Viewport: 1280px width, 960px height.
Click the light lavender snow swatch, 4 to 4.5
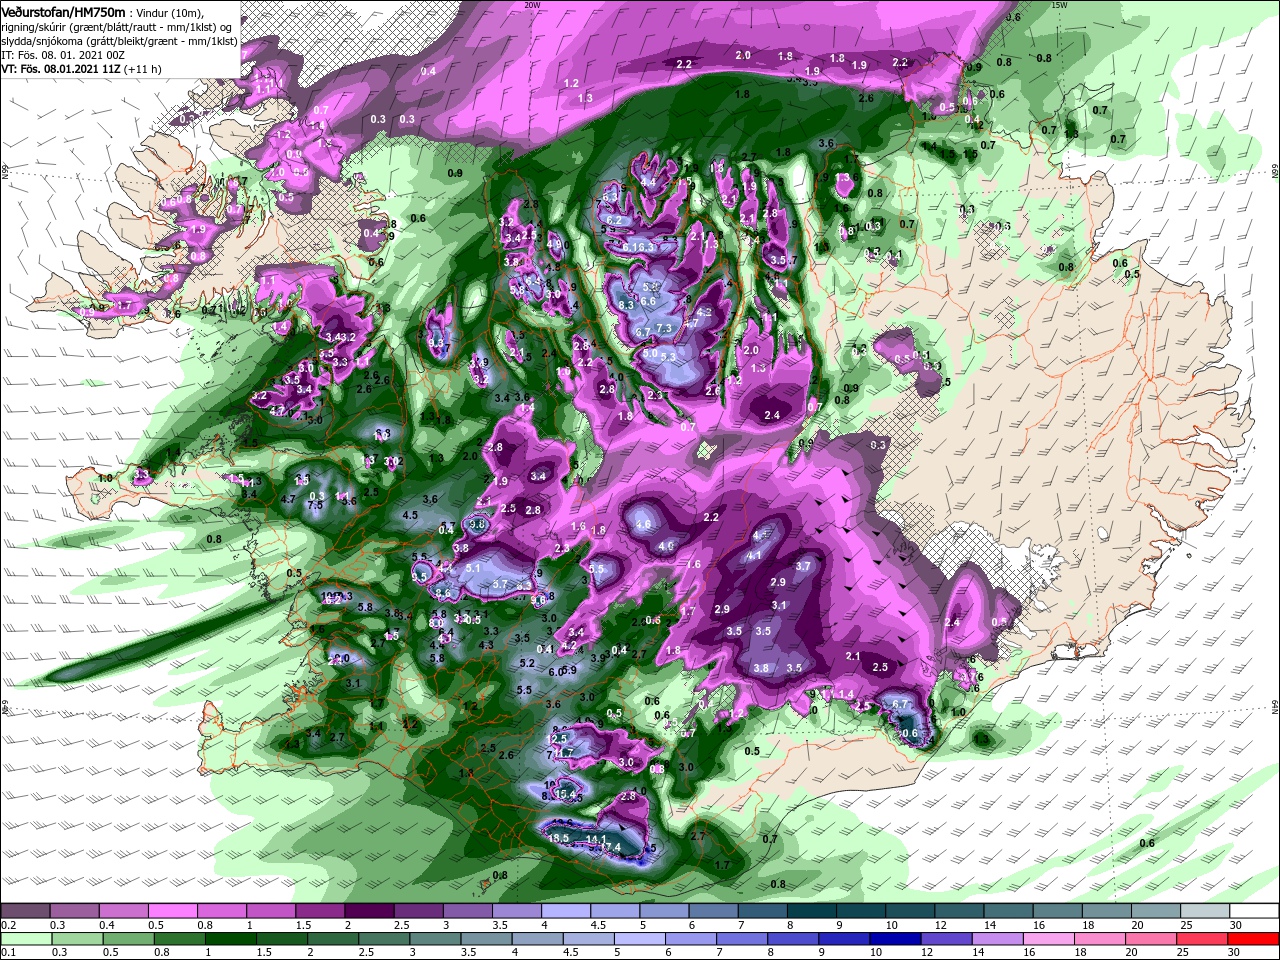point(566,911)
